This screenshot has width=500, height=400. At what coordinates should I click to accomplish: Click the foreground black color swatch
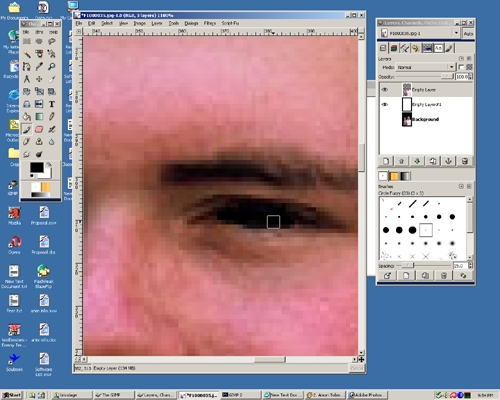click(36, 167)
